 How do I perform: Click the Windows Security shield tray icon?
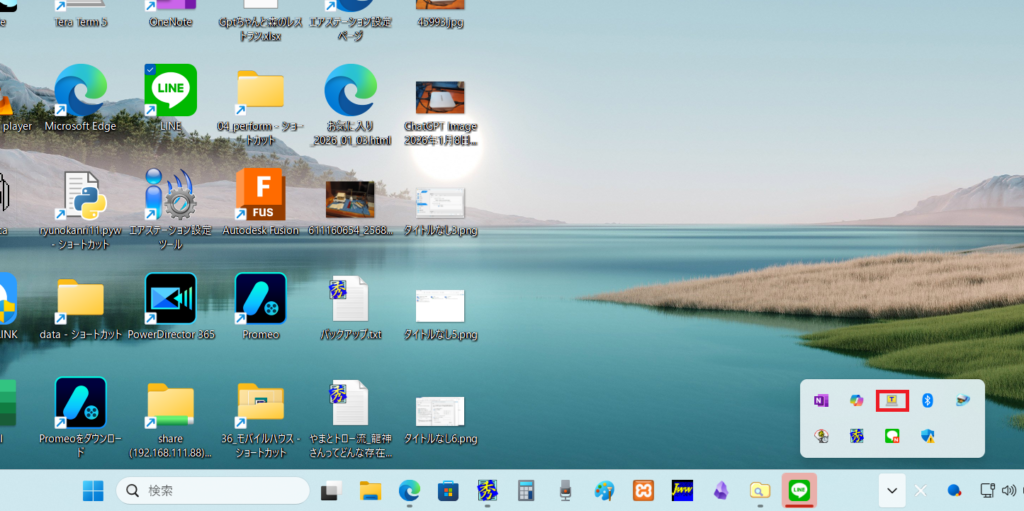[927, 436]
